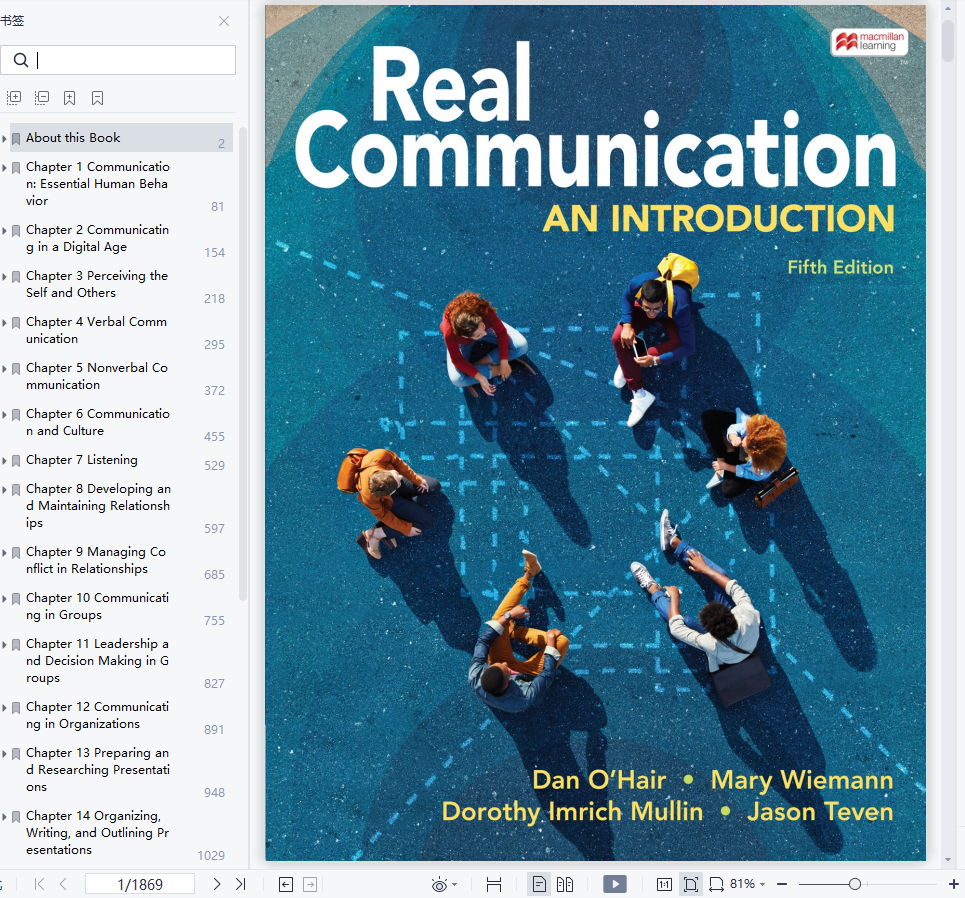Go to next page arrow
Viewport: 965px width, 898px height.
[217, 884]
